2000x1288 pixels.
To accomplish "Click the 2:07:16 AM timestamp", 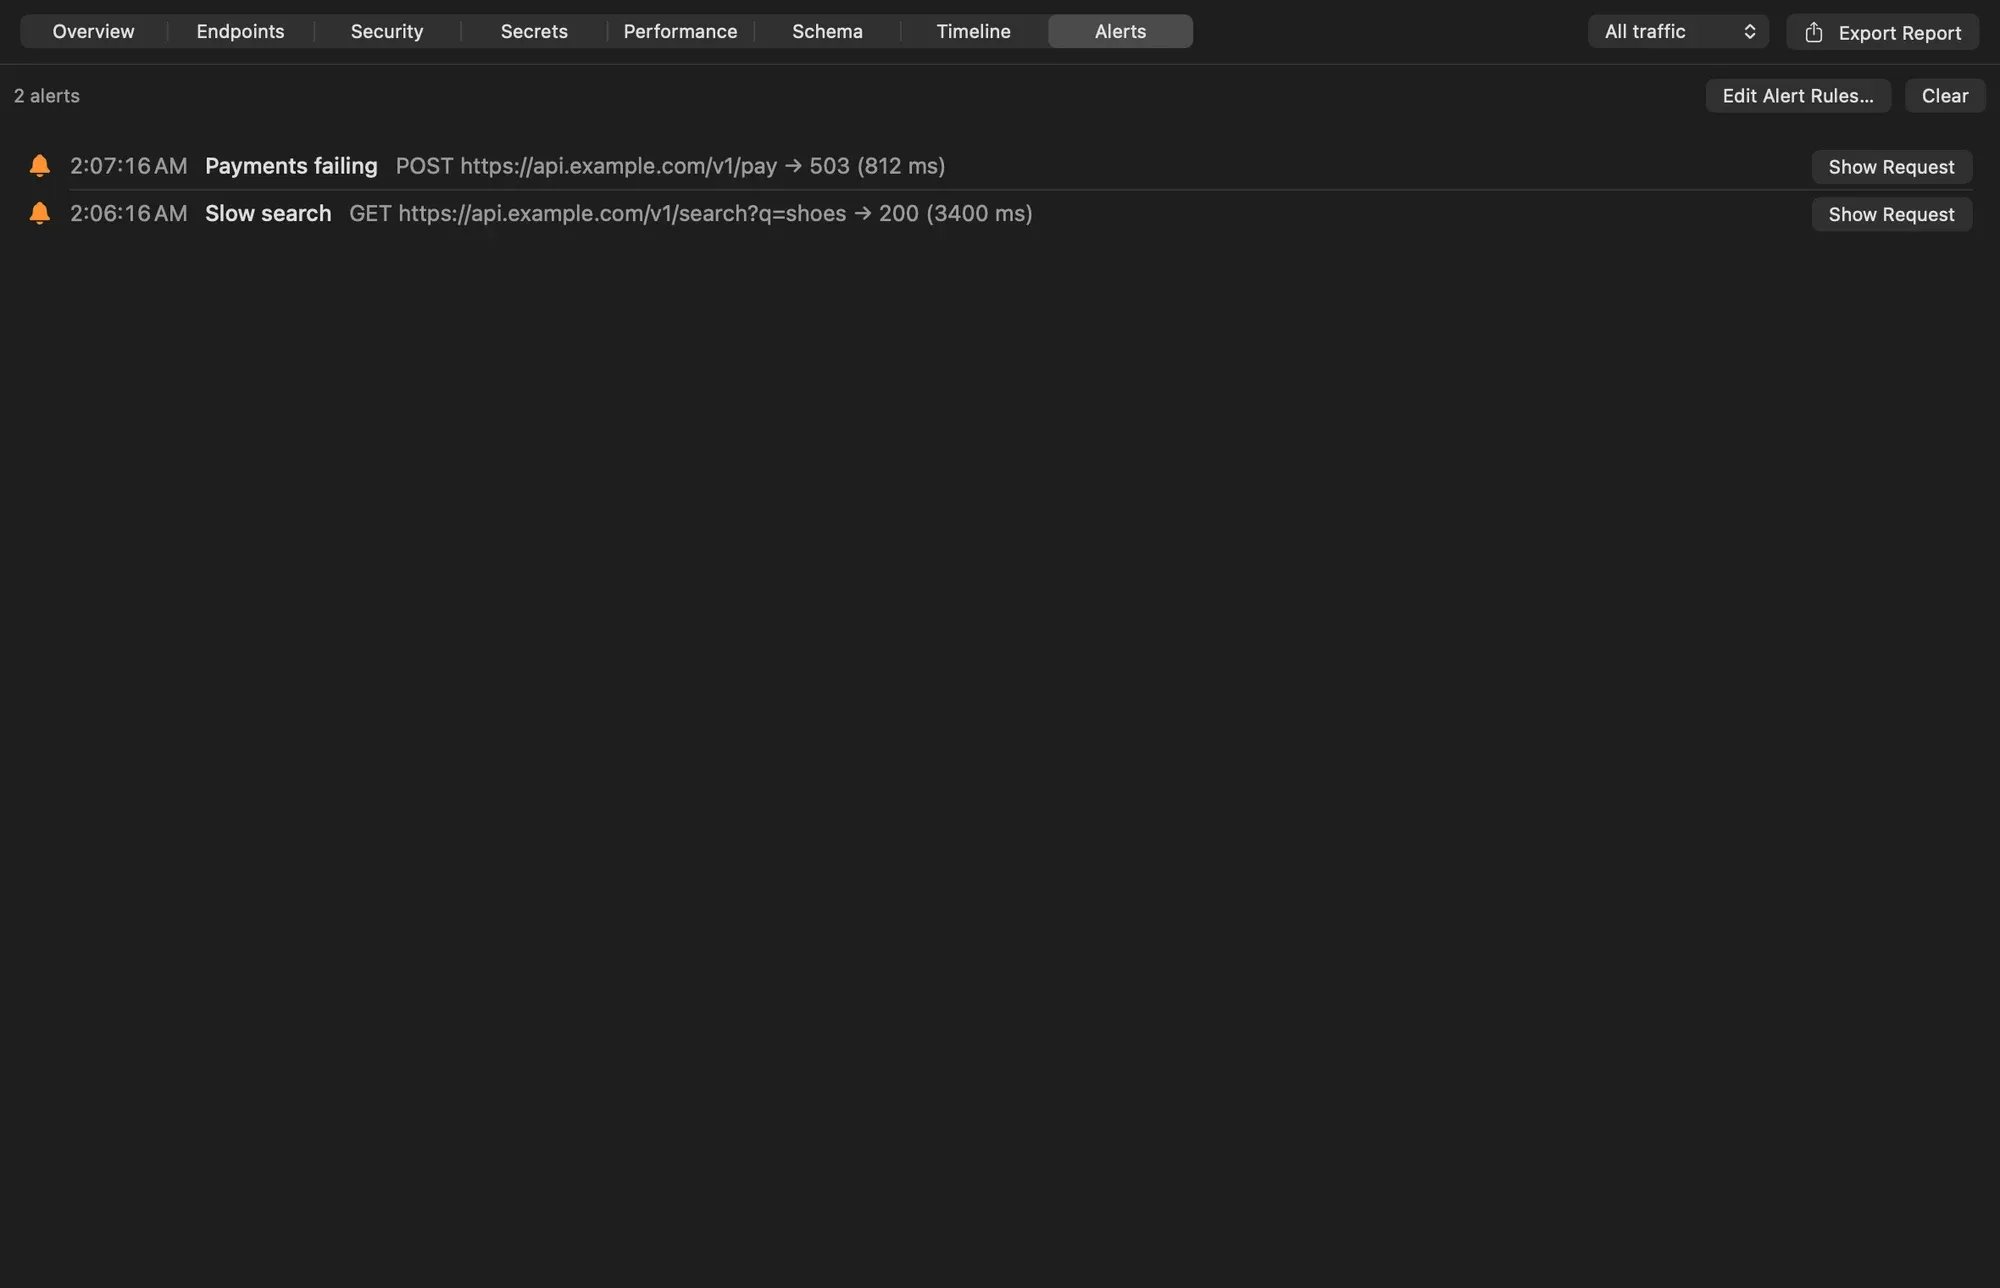I will click(x=129, y=166).
